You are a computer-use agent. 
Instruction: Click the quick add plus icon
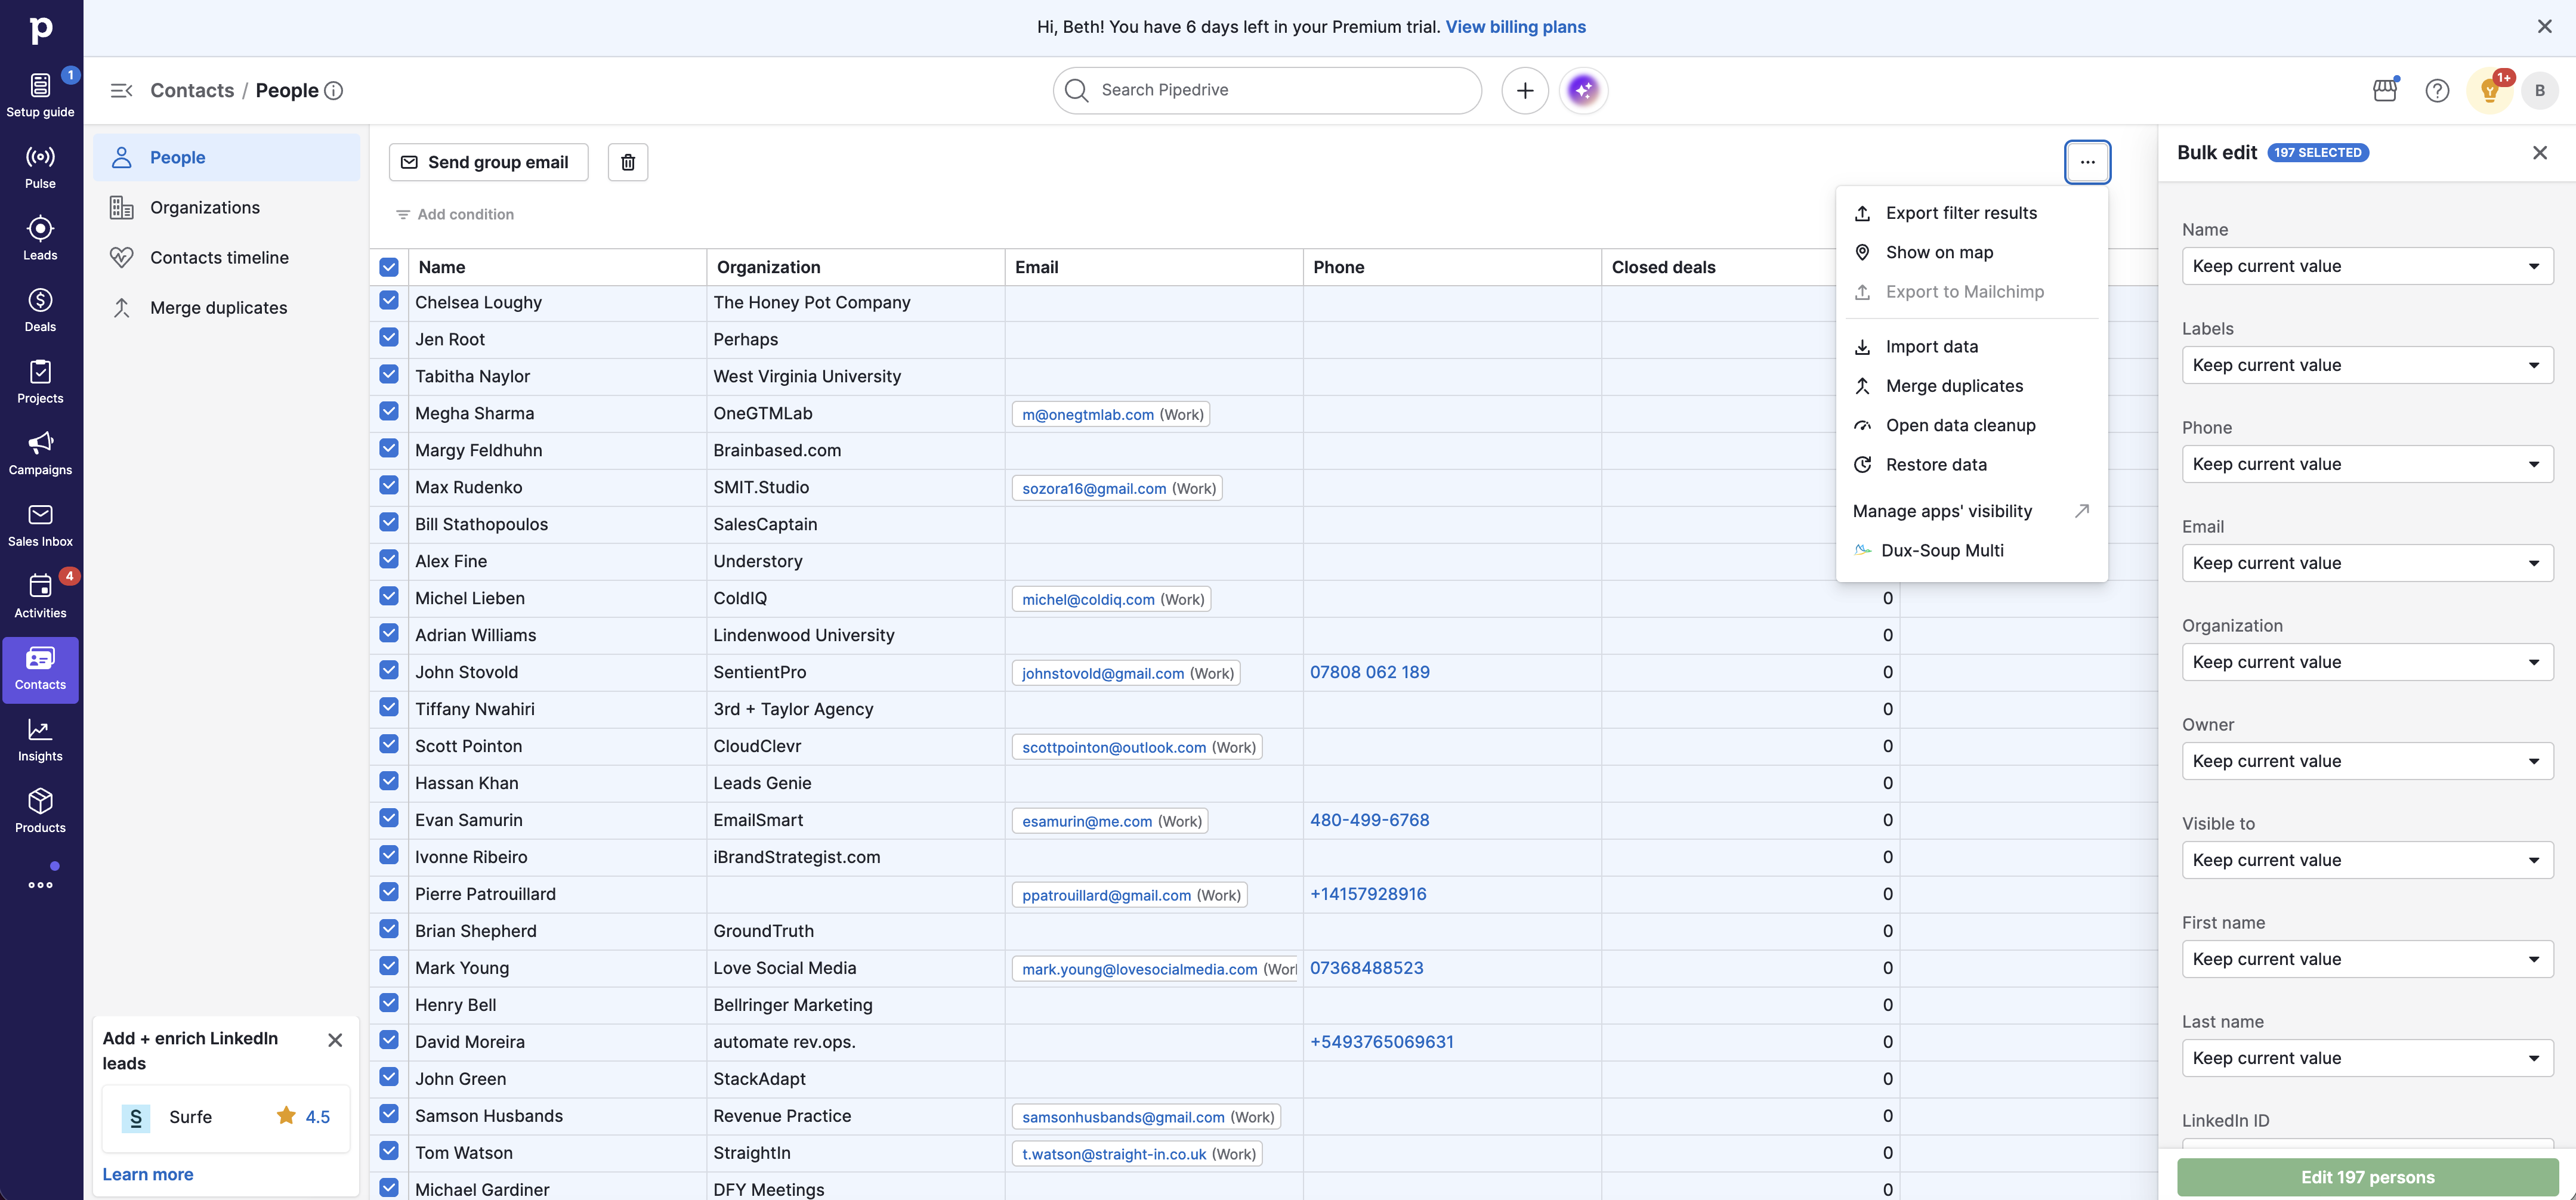click(x=1524, y=90)
